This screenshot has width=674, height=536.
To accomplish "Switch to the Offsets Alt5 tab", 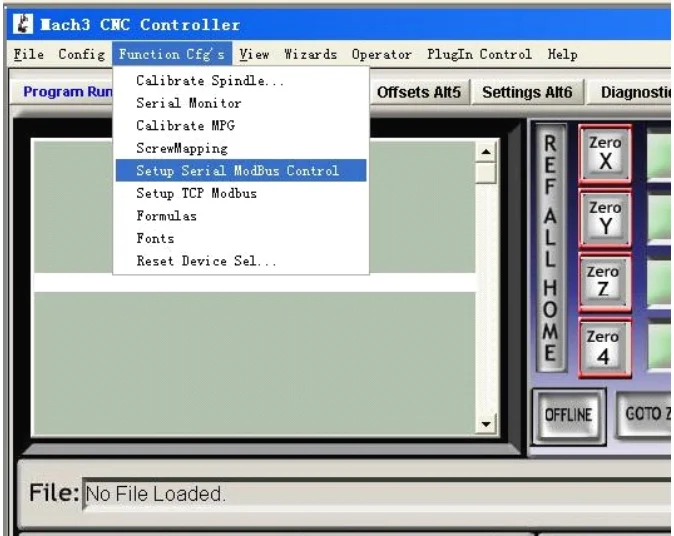I will pos(419,92).
